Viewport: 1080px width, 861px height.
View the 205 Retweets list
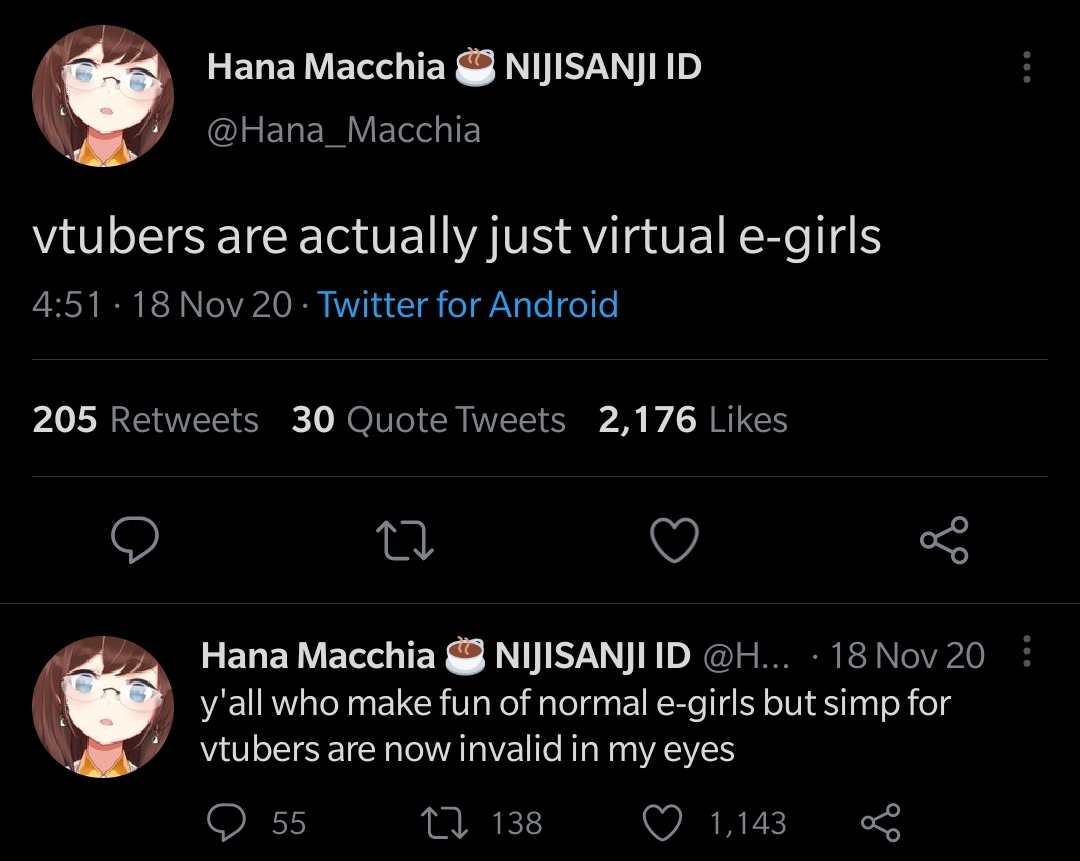pos(145,420)
